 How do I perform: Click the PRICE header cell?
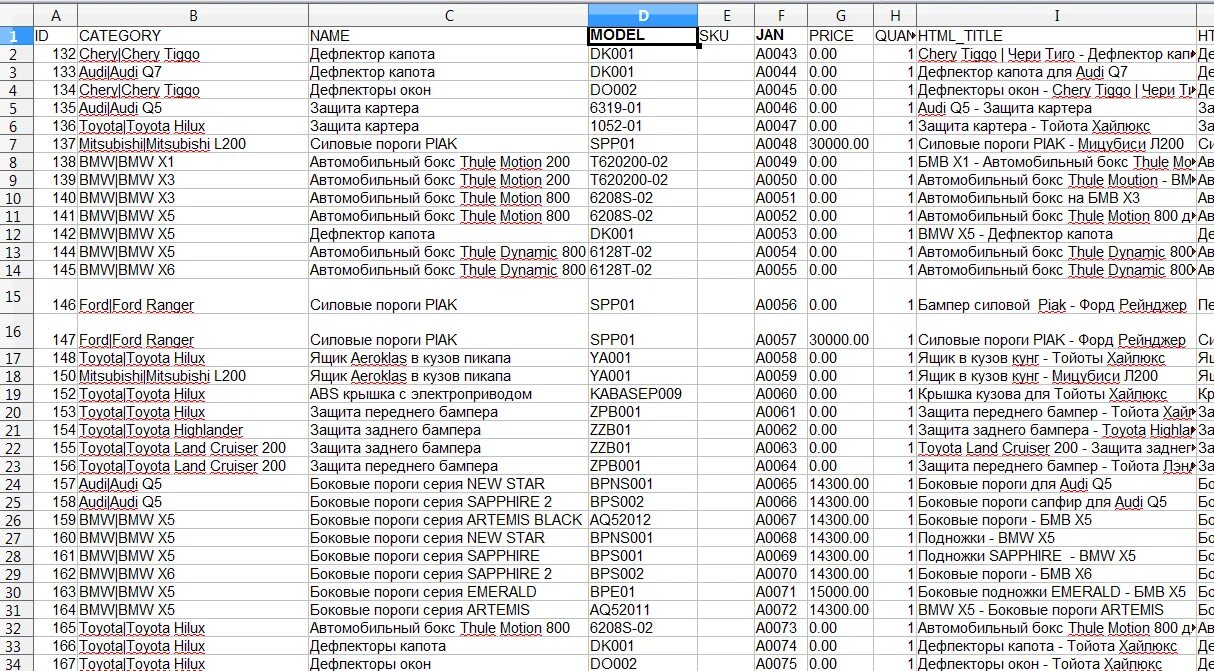coord(840,36)
